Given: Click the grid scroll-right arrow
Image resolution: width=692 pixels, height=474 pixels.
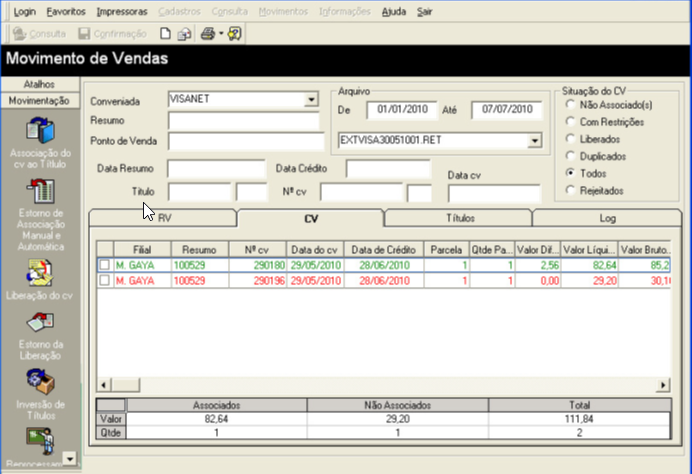Looking at the screenshot, I should tap(663, 385).
